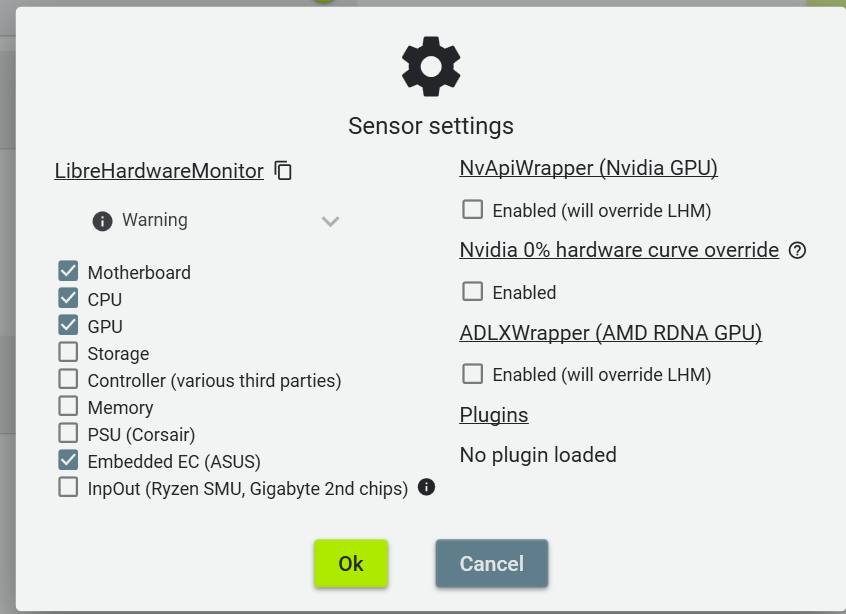Tick the PSU (Corsair) checkbox
Screen dimensions: 846x614
point(68,433)
